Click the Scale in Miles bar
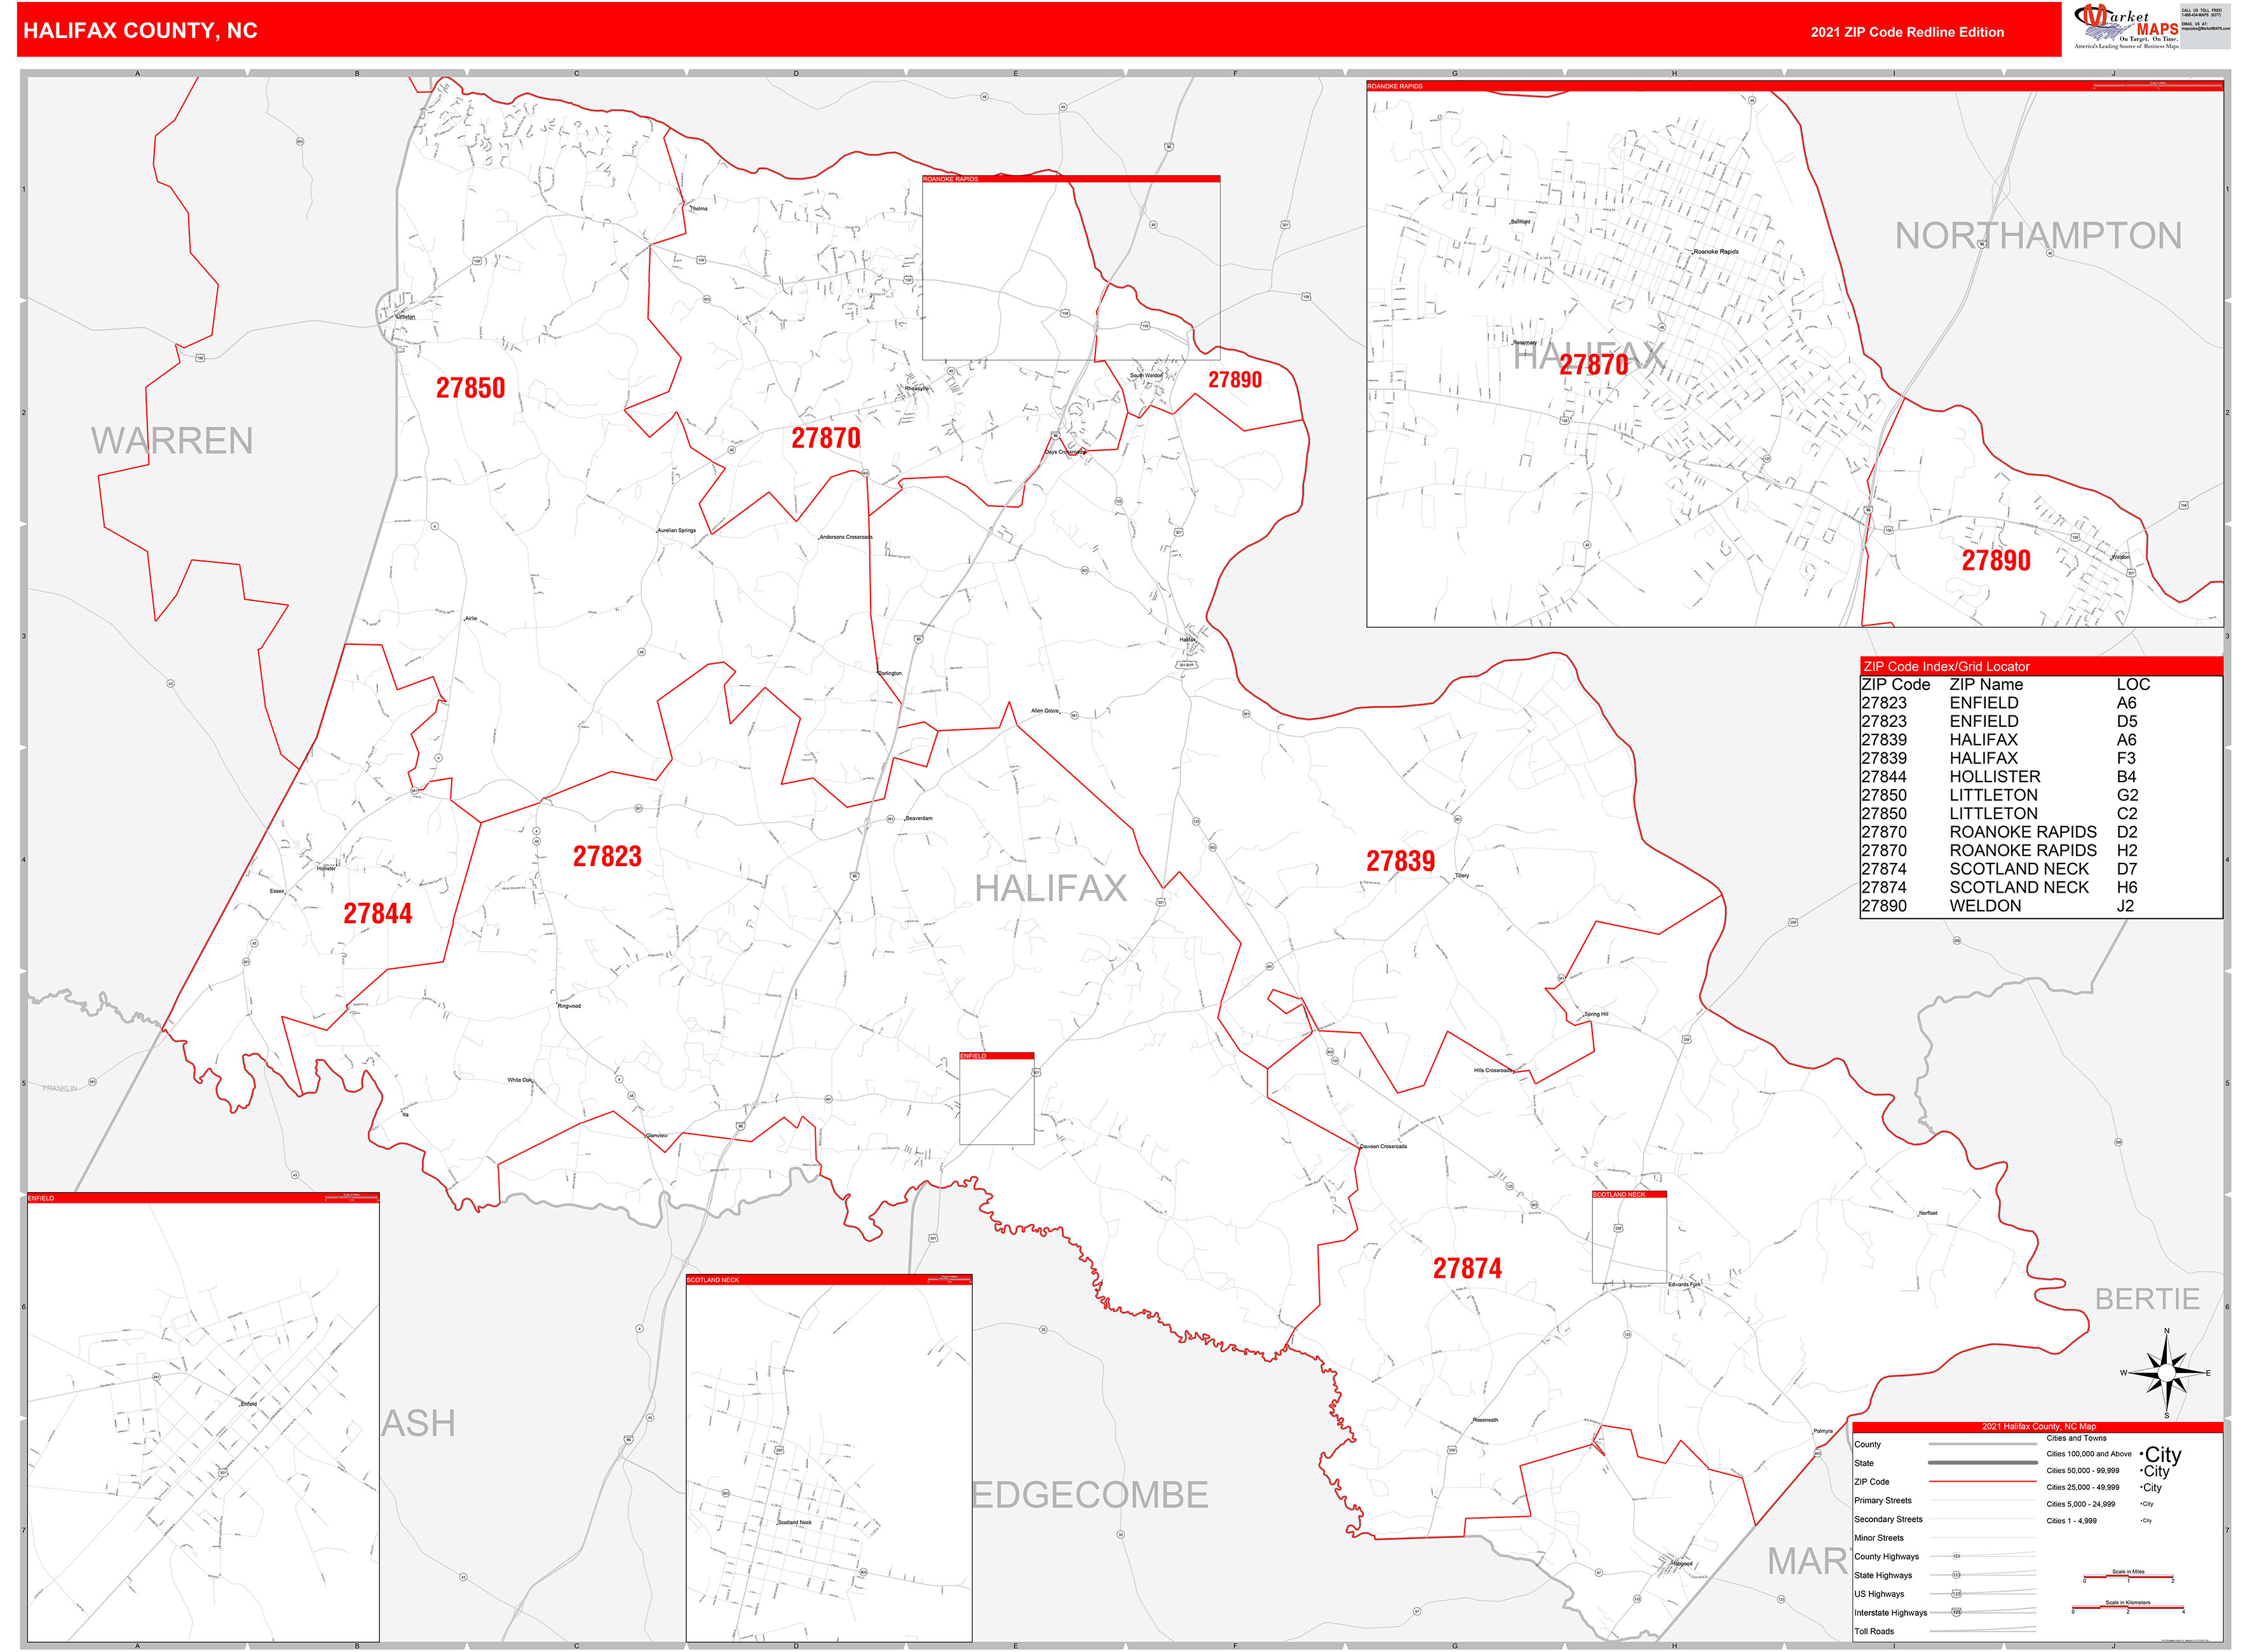 (x=2128, y=1578)
